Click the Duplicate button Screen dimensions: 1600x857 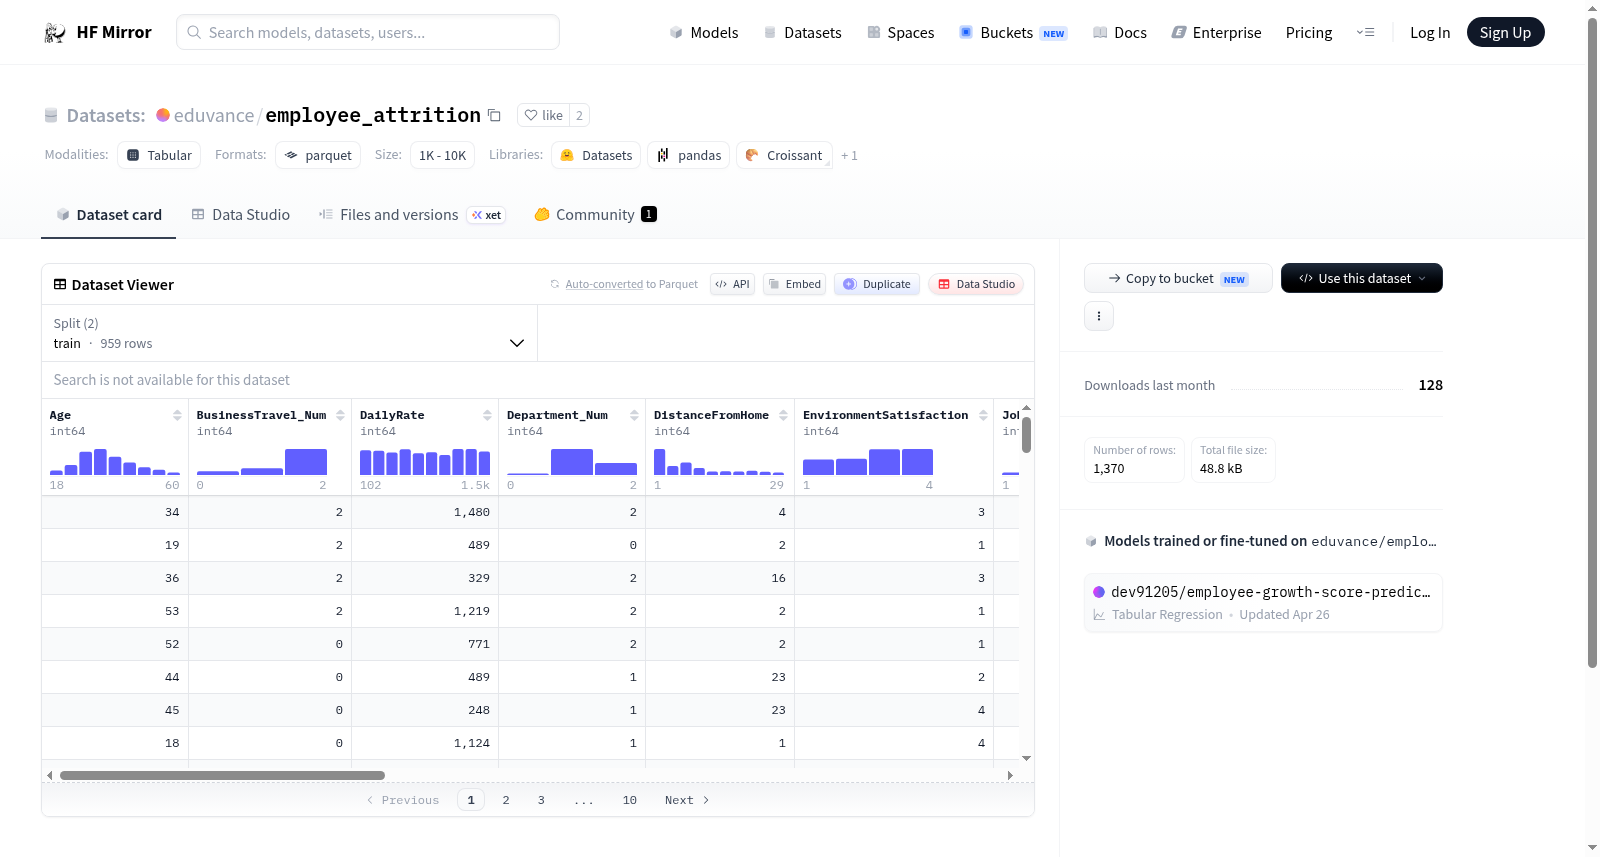[877, 284]
